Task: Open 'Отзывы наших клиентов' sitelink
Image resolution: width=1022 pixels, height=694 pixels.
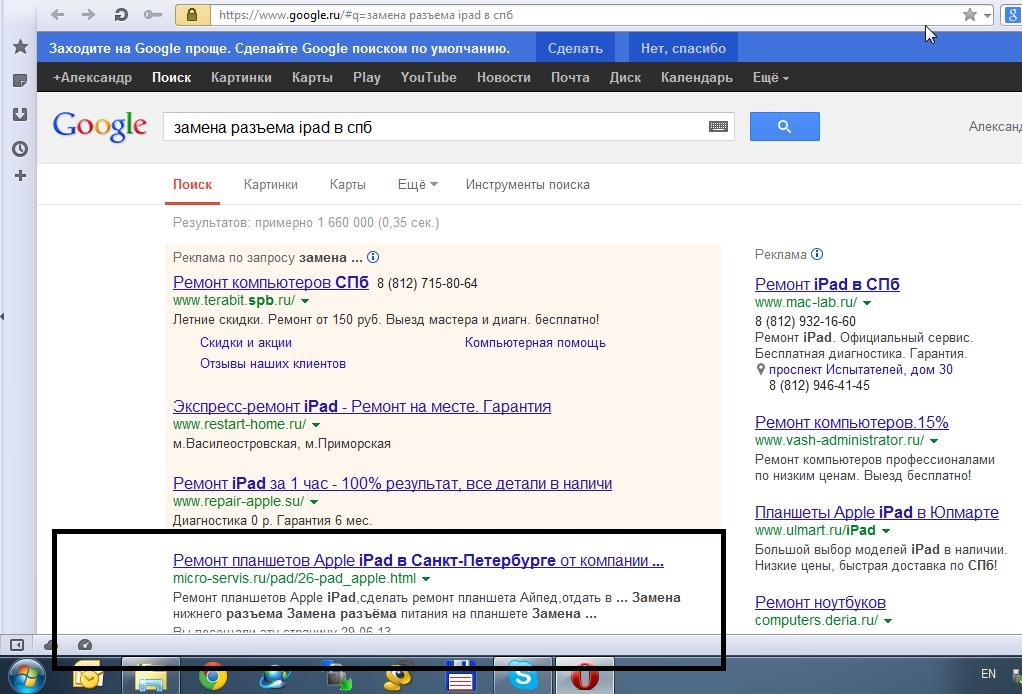Action: pyautogui.click(x=272, y=364)
